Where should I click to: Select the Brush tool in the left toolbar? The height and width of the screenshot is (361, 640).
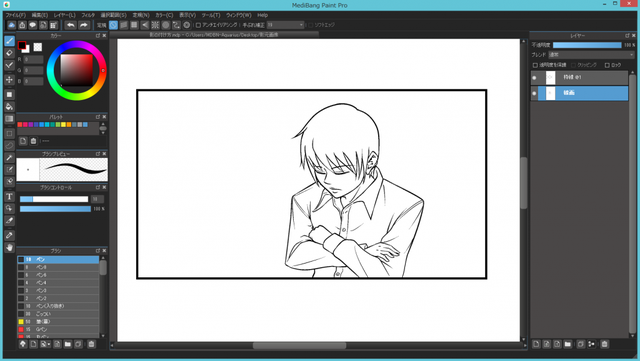[9, 41]
